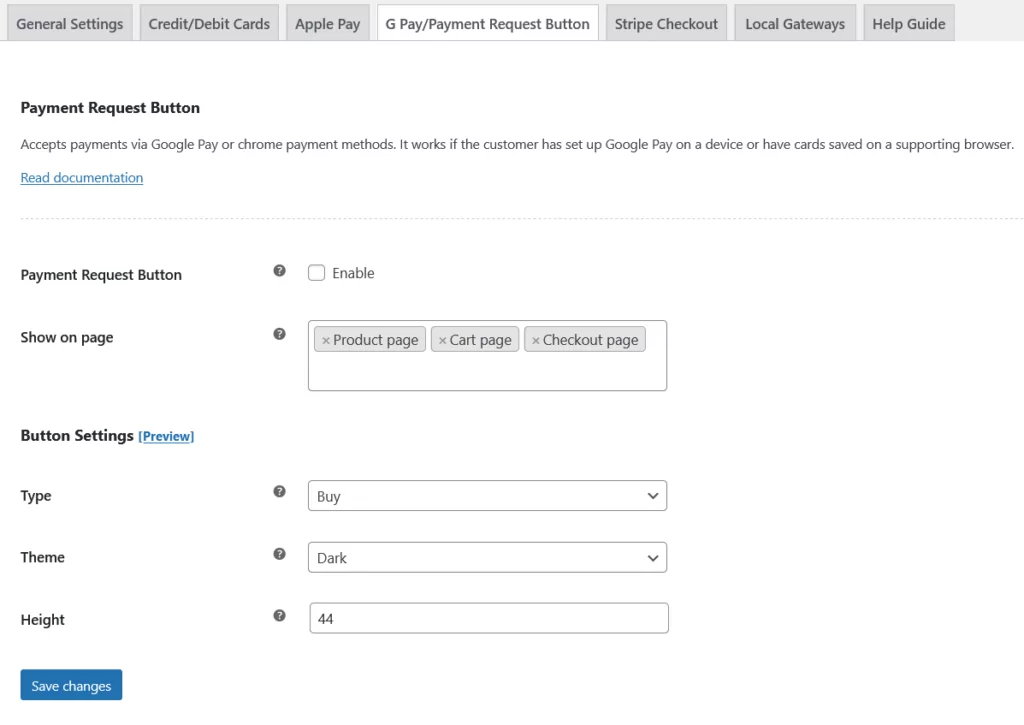Click the Cart page tag label

point(481,340)
